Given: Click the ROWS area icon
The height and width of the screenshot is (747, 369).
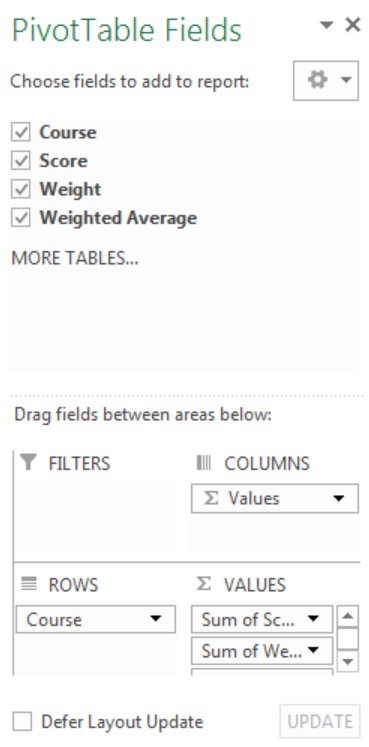Looking at the screenshot, I should pyautogui.click(x=29, y=584).
